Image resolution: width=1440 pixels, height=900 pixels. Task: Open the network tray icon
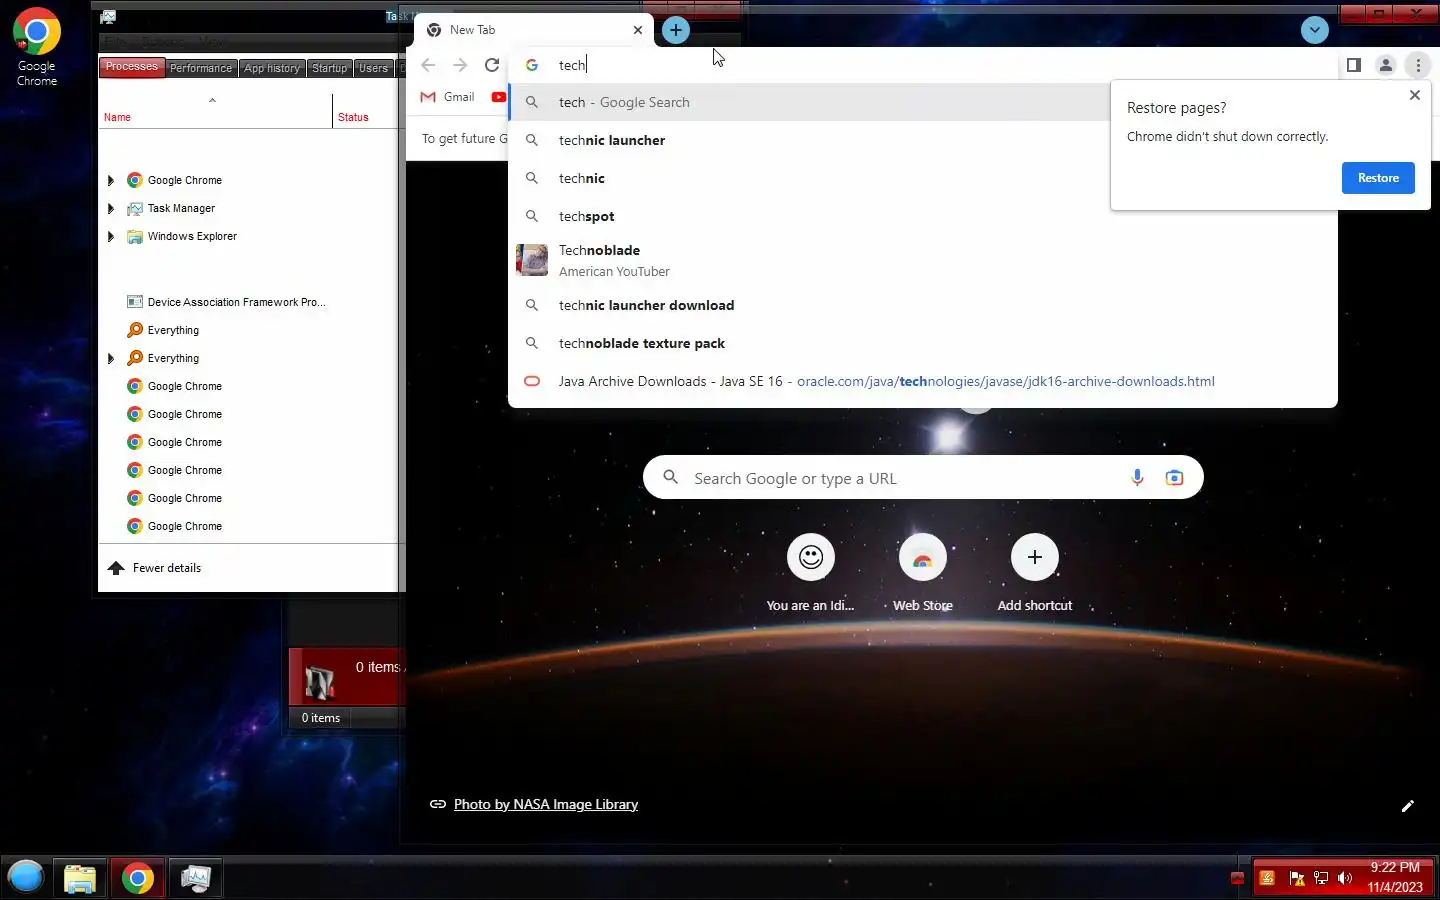click(1321, 878)
